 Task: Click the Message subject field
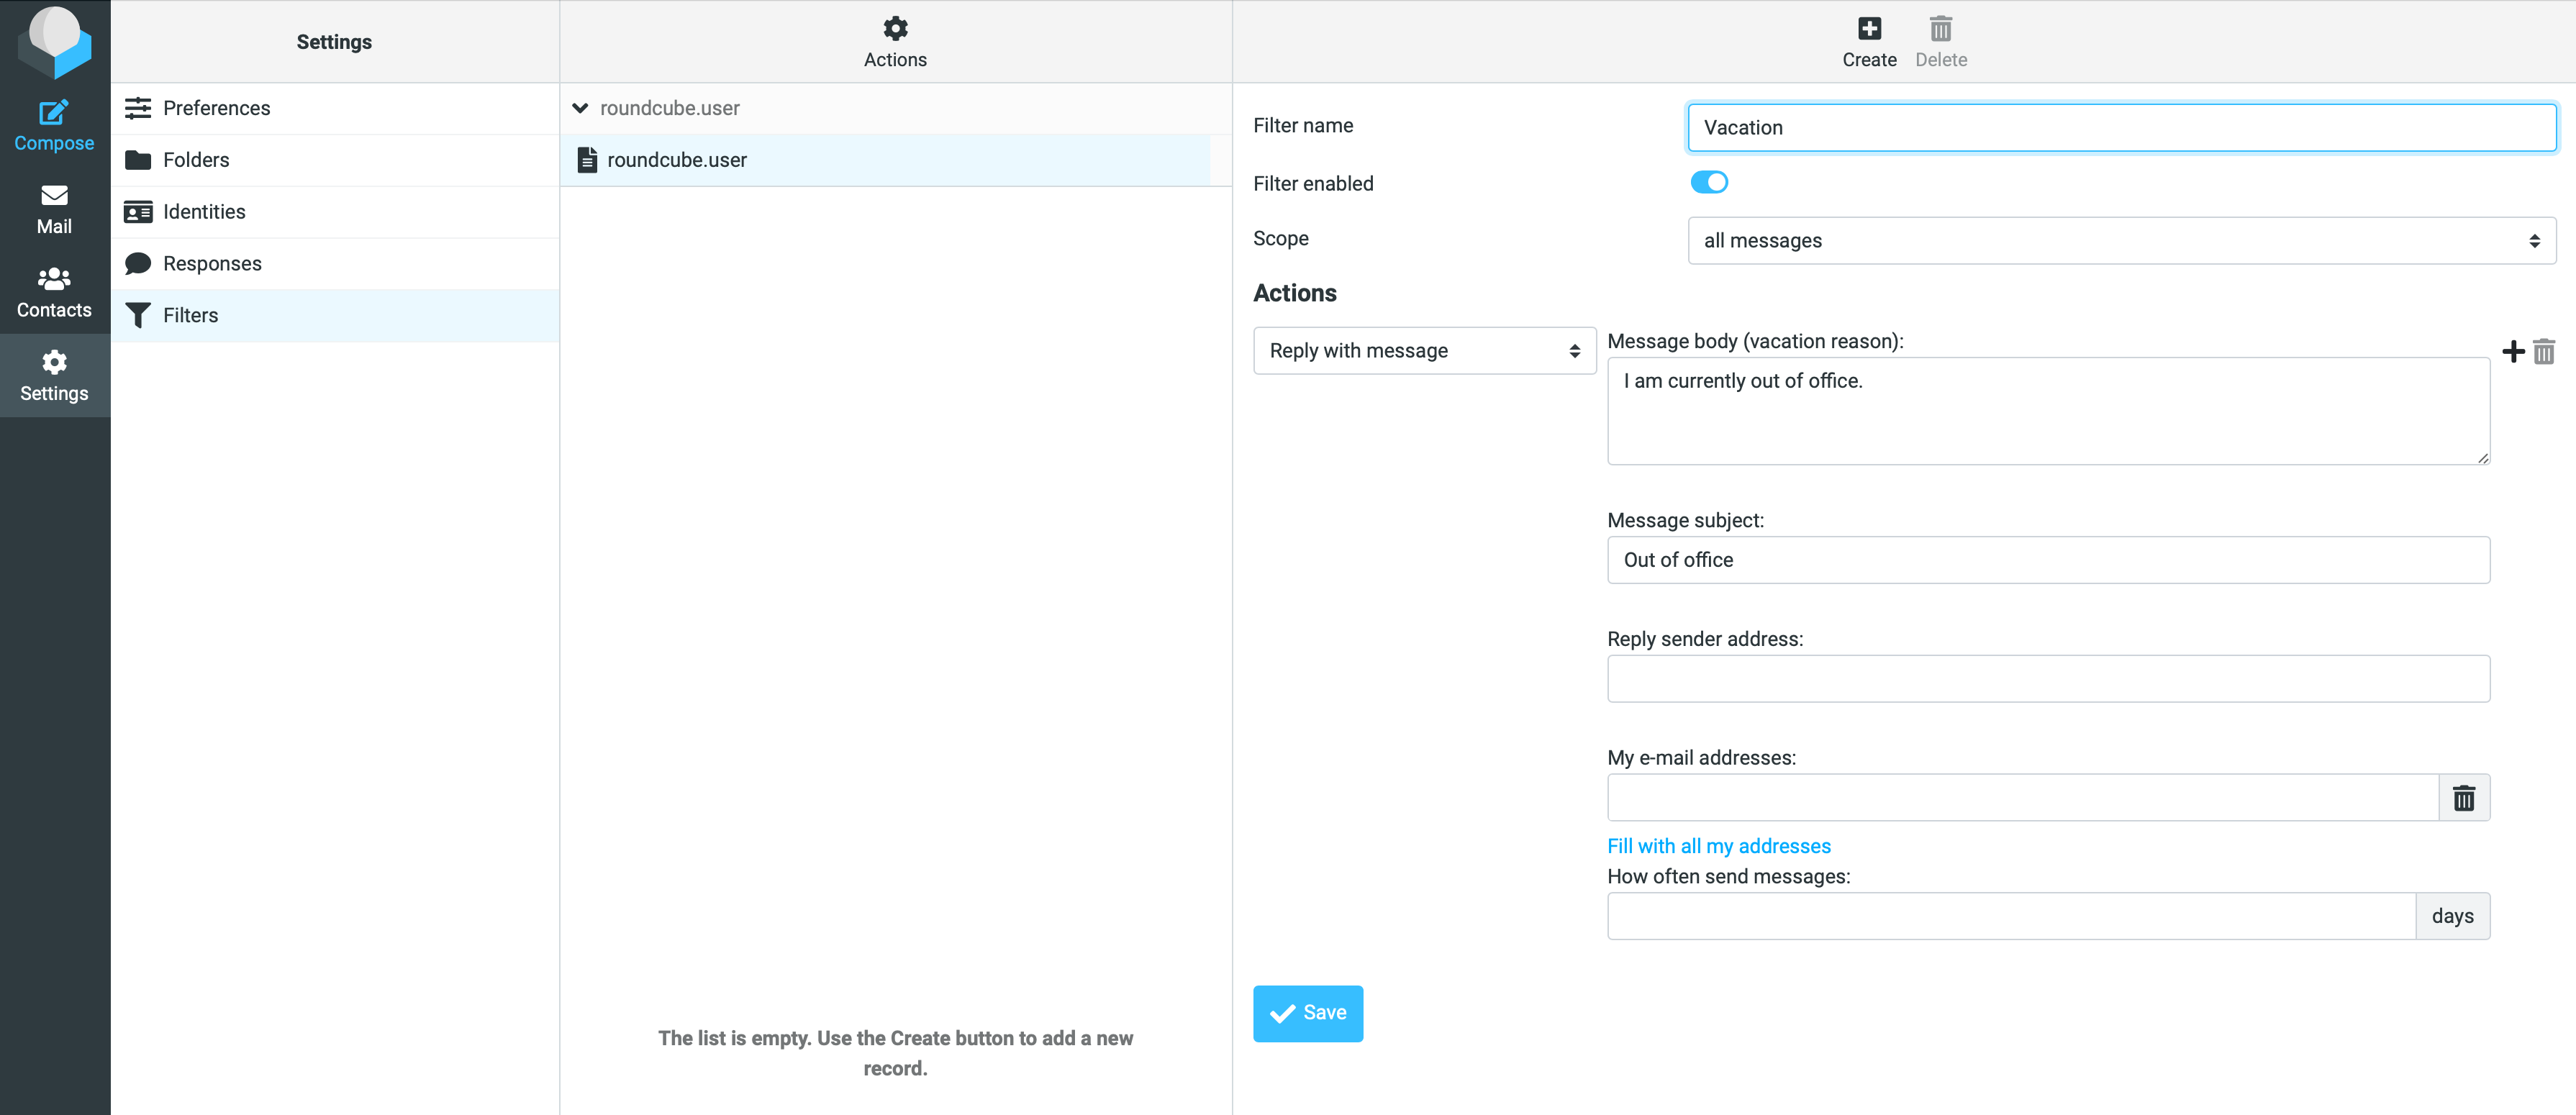(2047, 560)
